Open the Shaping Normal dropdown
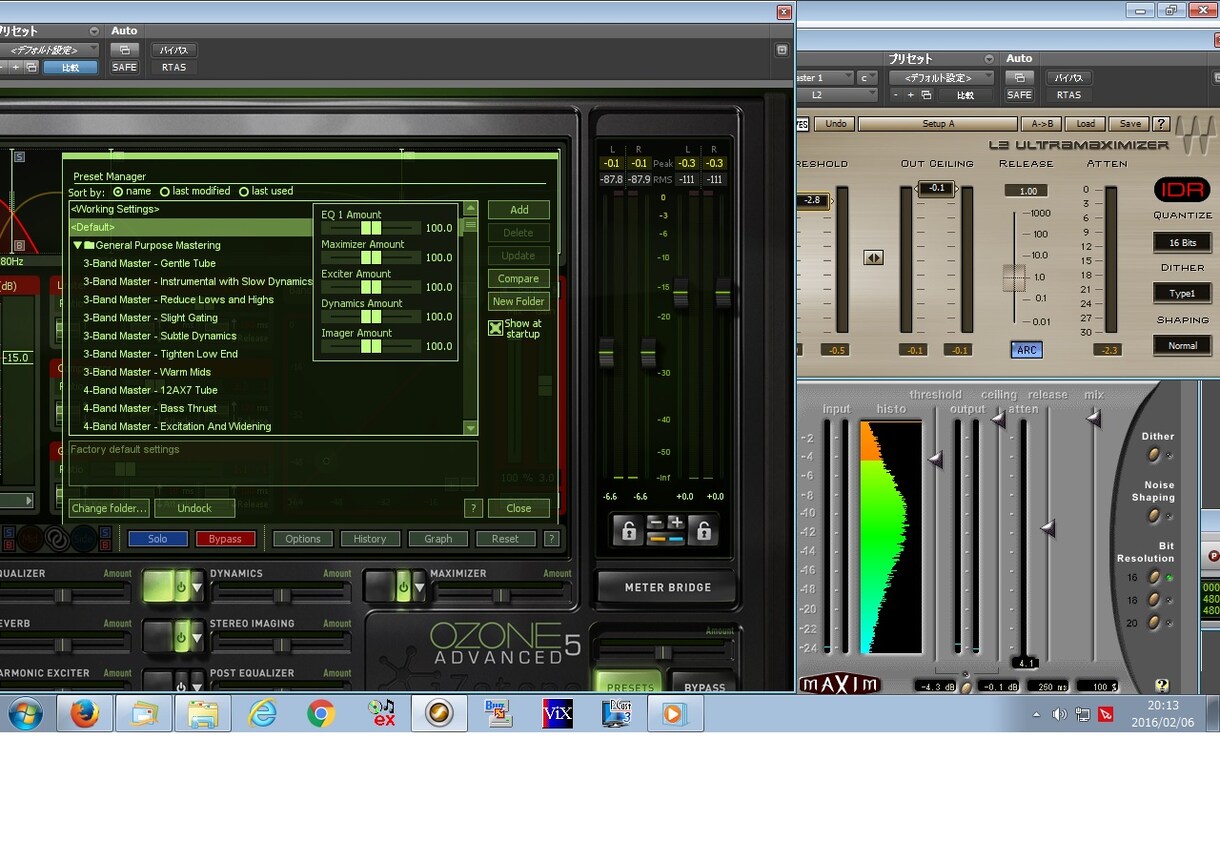Image resolution: width=1220 pixels, height=841 pixels. click(1182, 346)
